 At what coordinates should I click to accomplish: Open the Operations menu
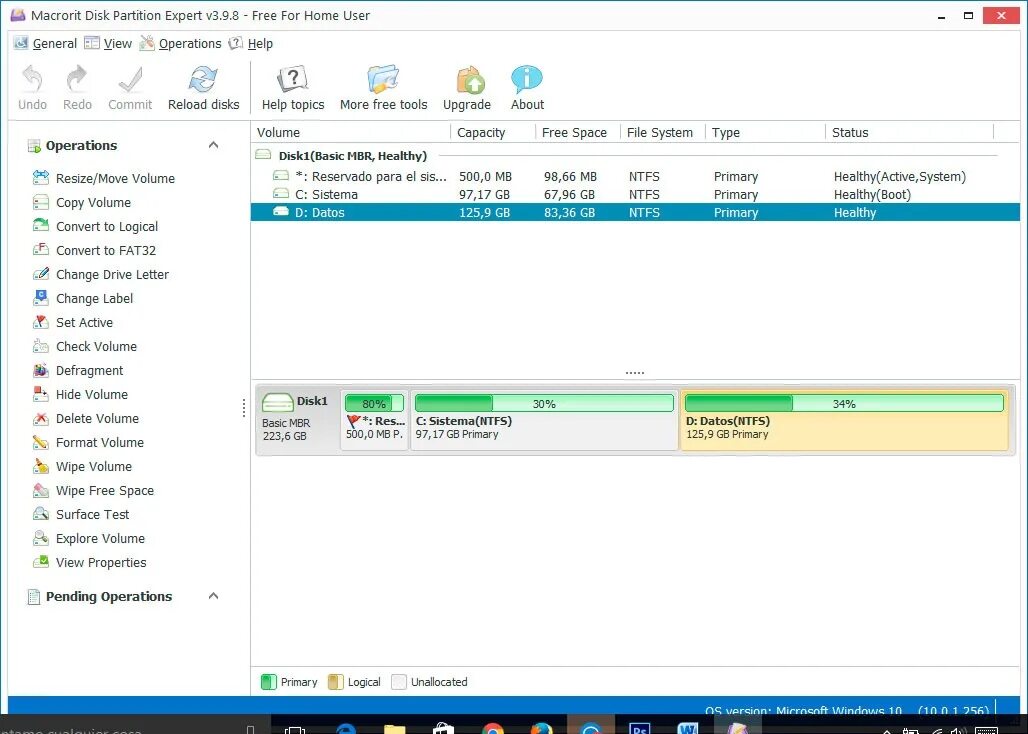pyautogui.click(x=181, y=43)
